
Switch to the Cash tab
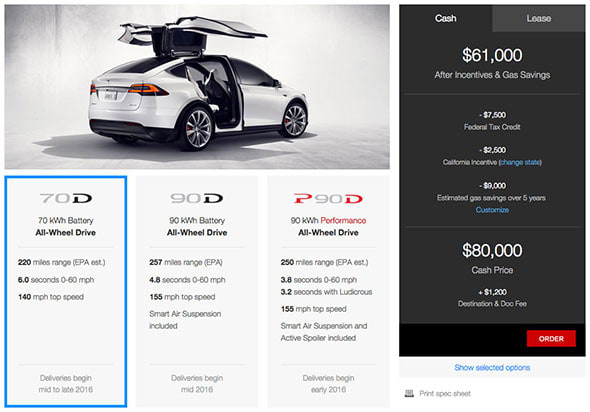point(446,18)
